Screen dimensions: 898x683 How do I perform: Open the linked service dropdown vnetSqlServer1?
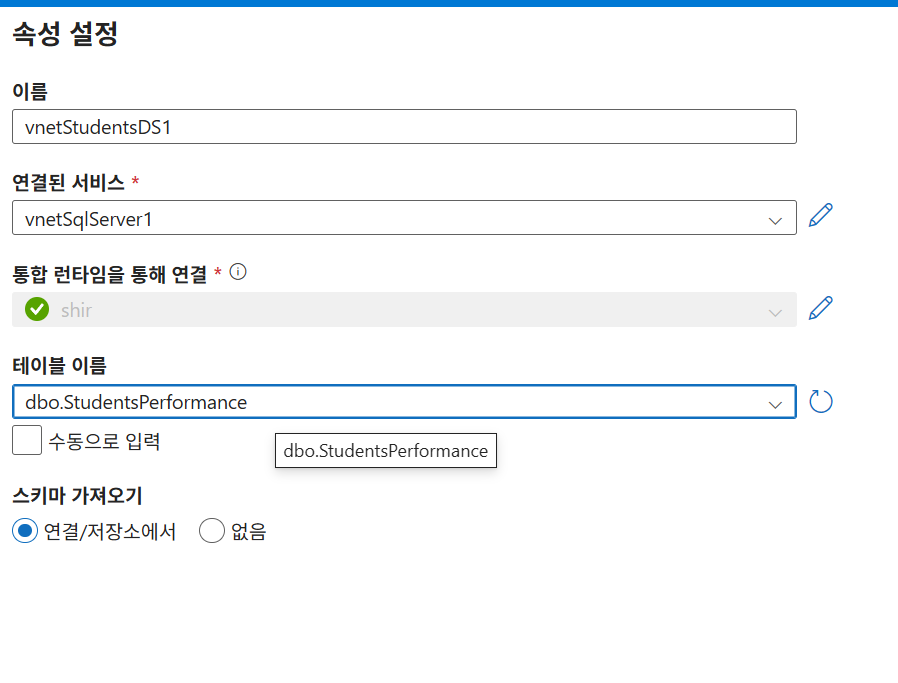point(404,218)
